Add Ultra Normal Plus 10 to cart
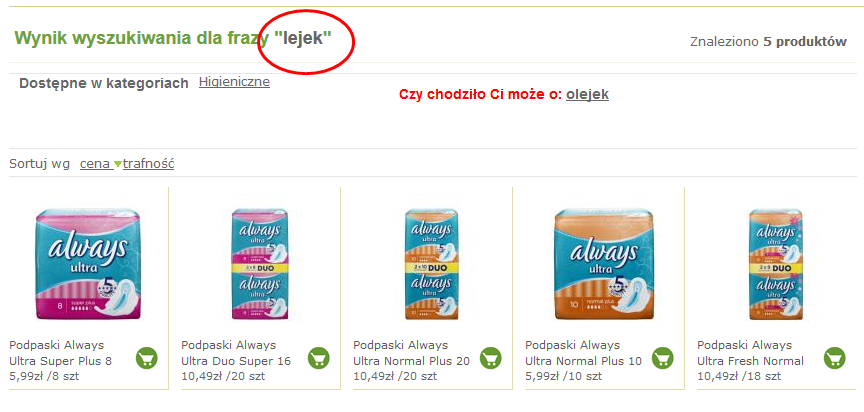This screenshot has height=412, width=864. [x=662, y=358]
